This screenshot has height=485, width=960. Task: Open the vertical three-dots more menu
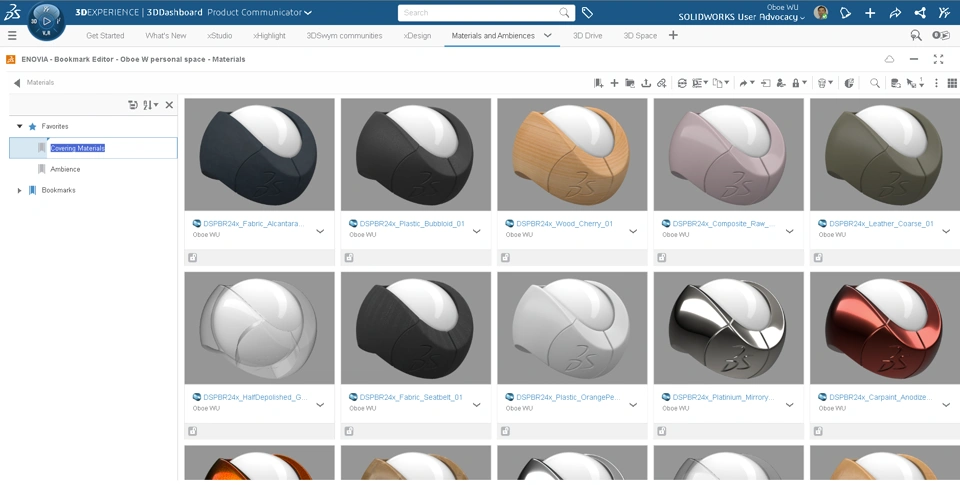tap(936, 83)
